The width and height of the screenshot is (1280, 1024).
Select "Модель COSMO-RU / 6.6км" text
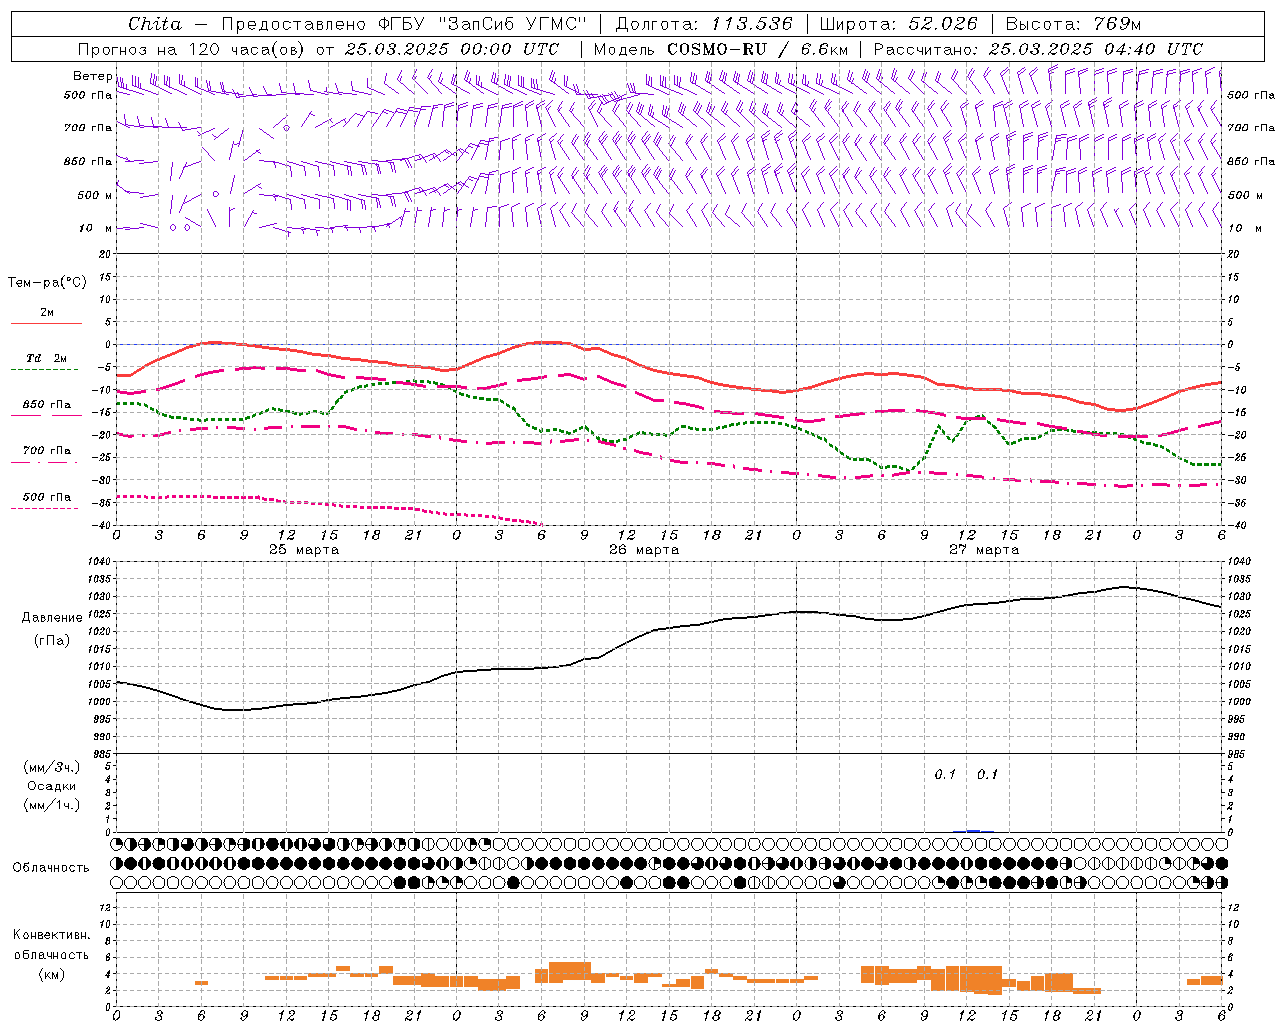point(720,49)
